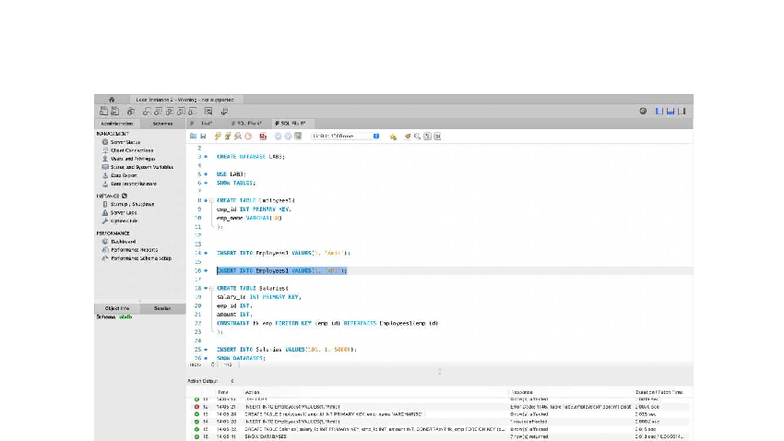This screenshot has height=441, width=784.
Task: Rollback the transaction icon
Action: 288,136
